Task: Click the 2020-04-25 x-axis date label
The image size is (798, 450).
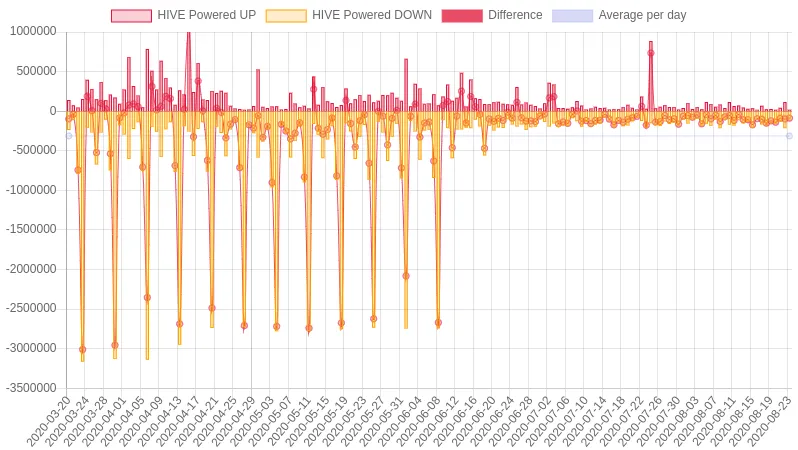Action: 214,420
